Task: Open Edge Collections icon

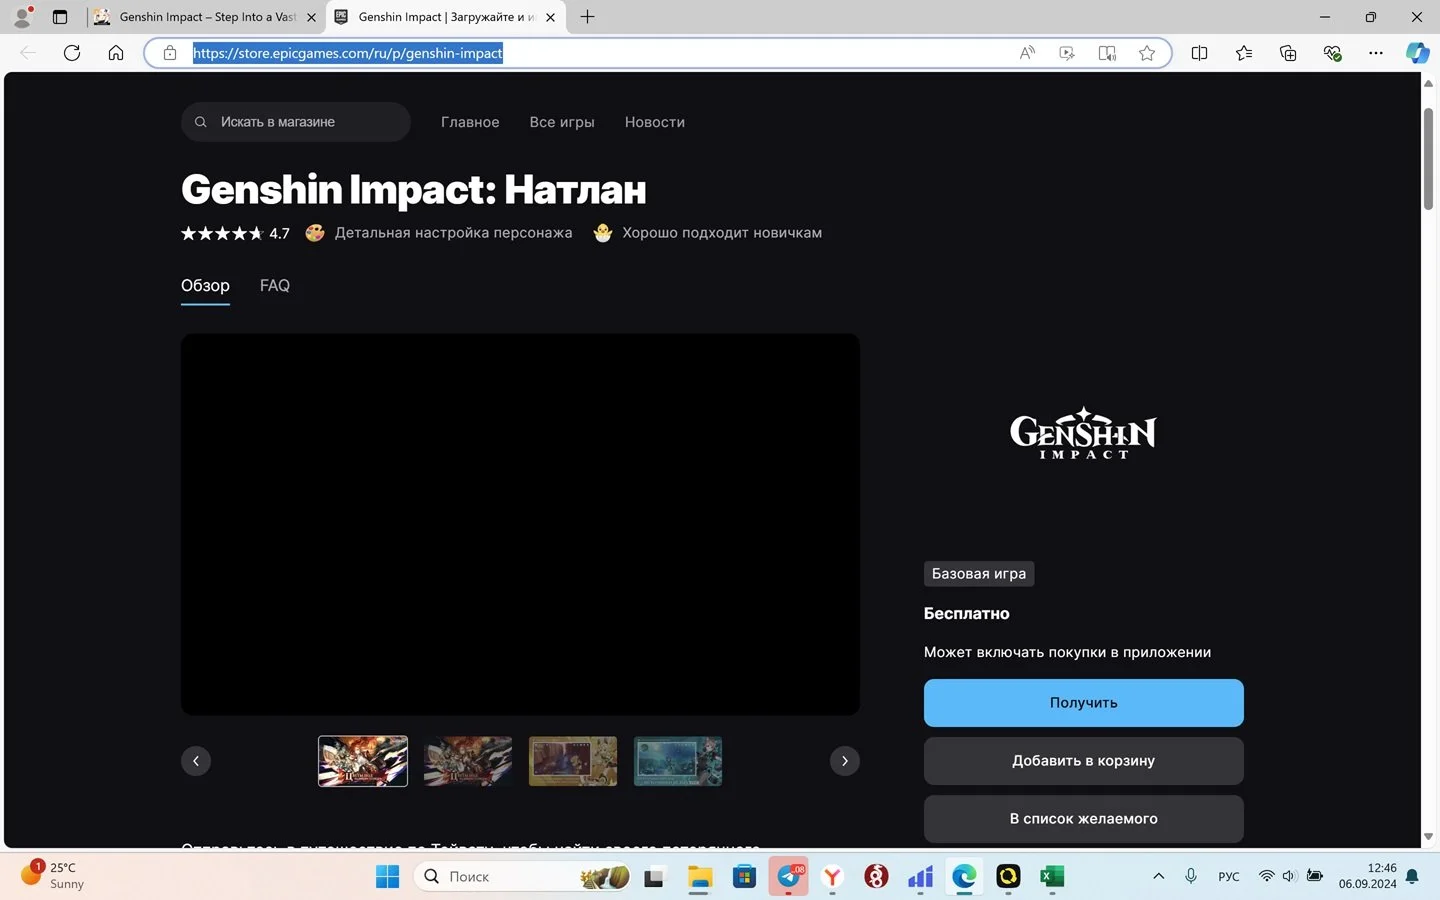Action: point(1288,53)
